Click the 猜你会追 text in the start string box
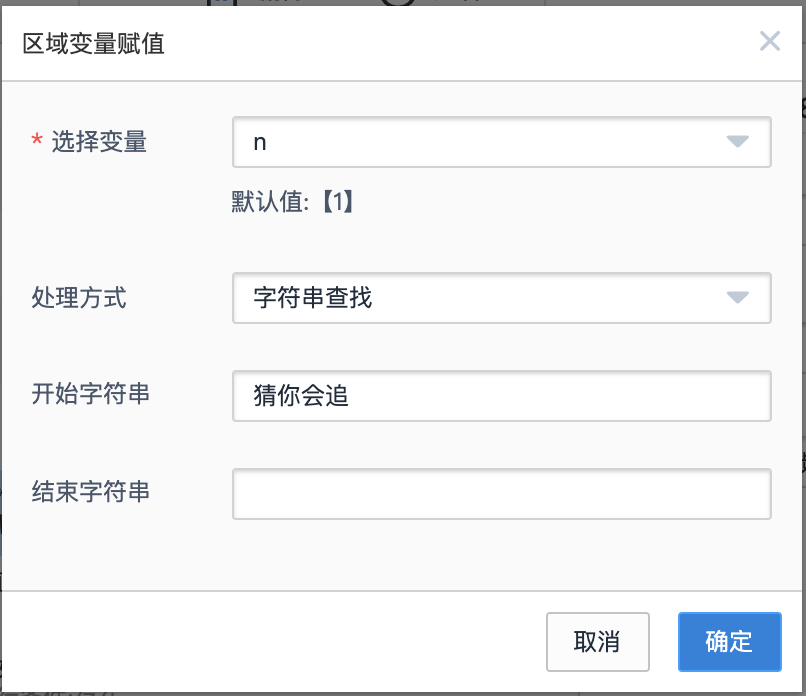 click(301, 396)
